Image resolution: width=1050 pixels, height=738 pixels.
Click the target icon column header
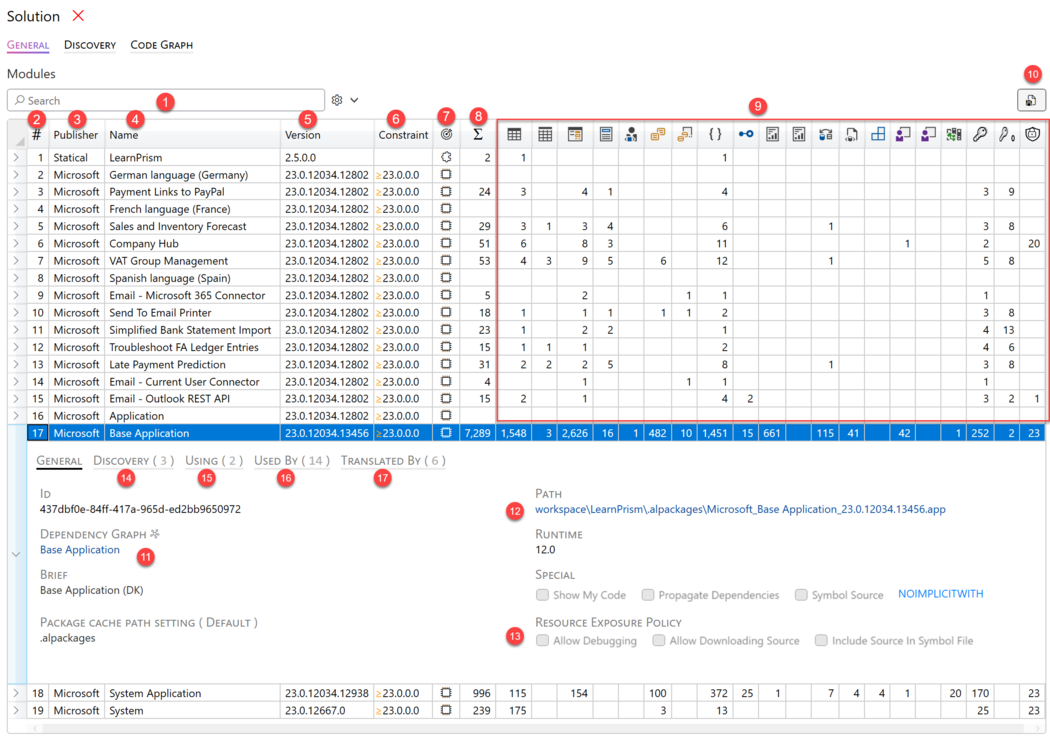(446, 135)
